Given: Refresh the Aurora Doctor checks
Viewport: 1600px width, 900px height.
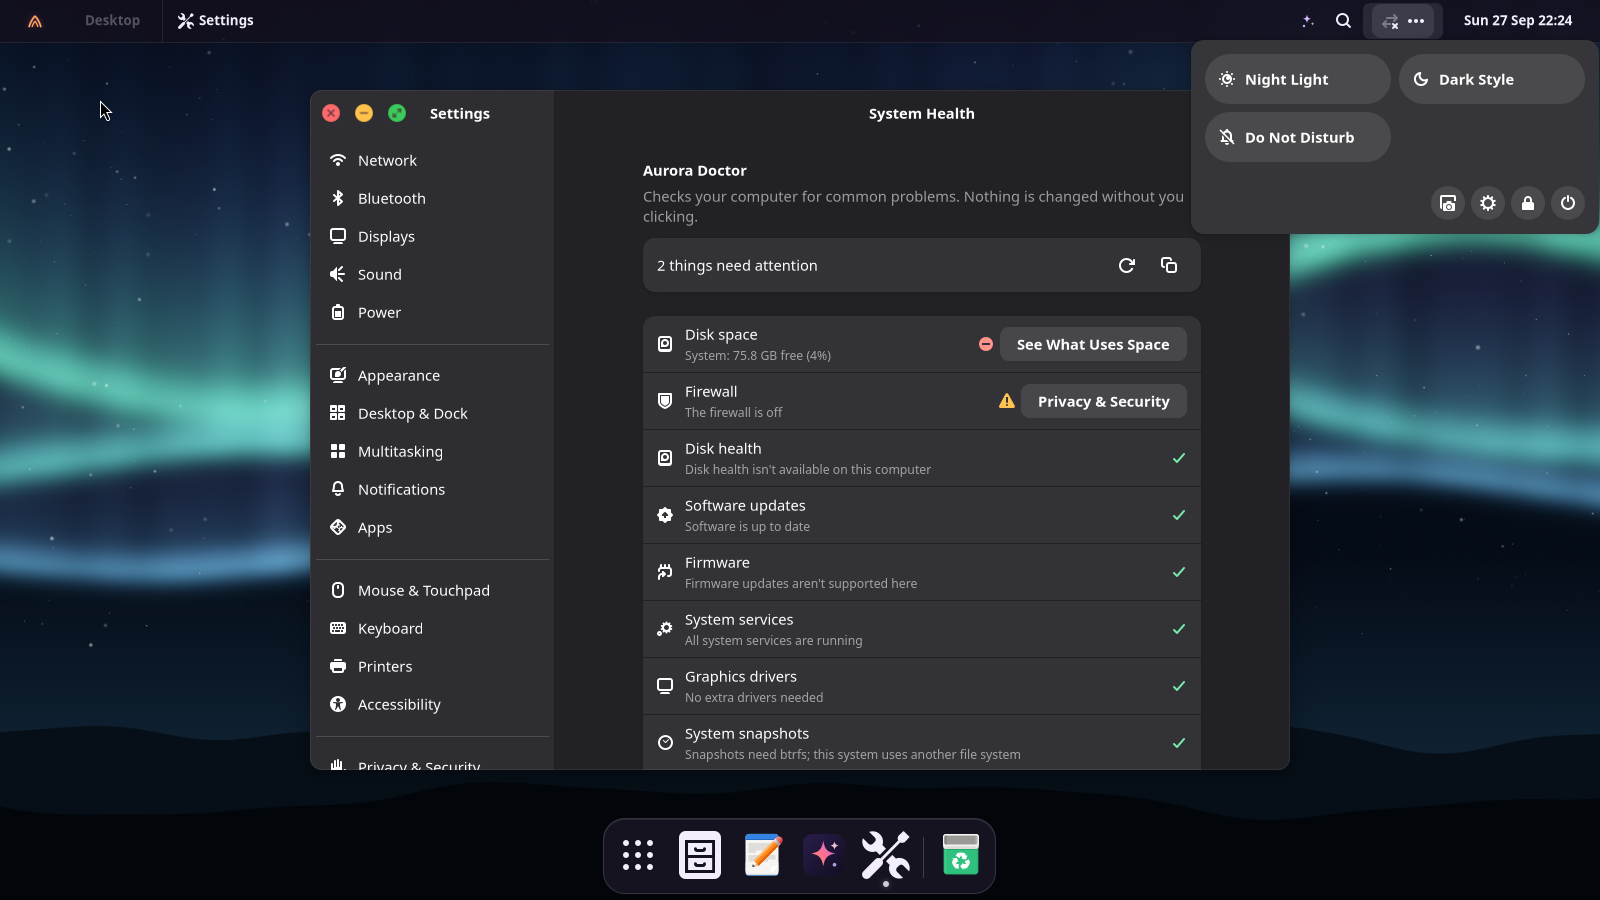Looking at the screenshot, I should coord(1127,265).
